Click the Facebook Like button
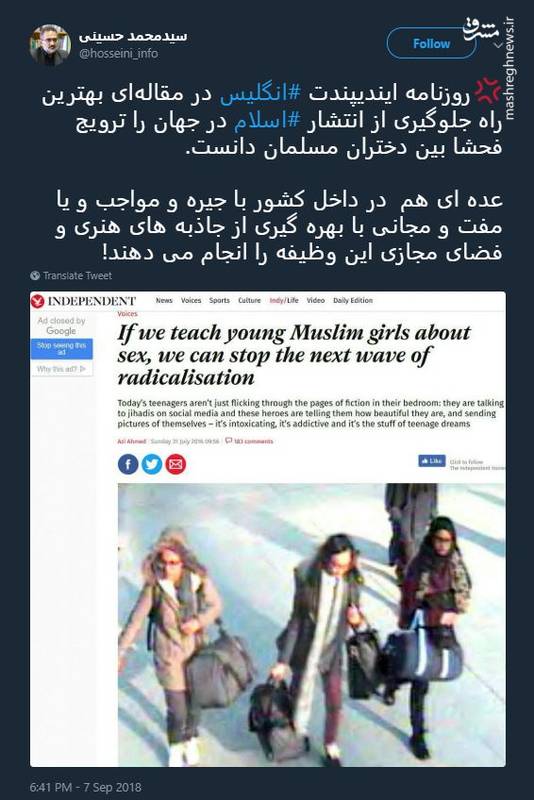This screenshot has height=800, width=534. pyautogui.click(x=431, y=461)
